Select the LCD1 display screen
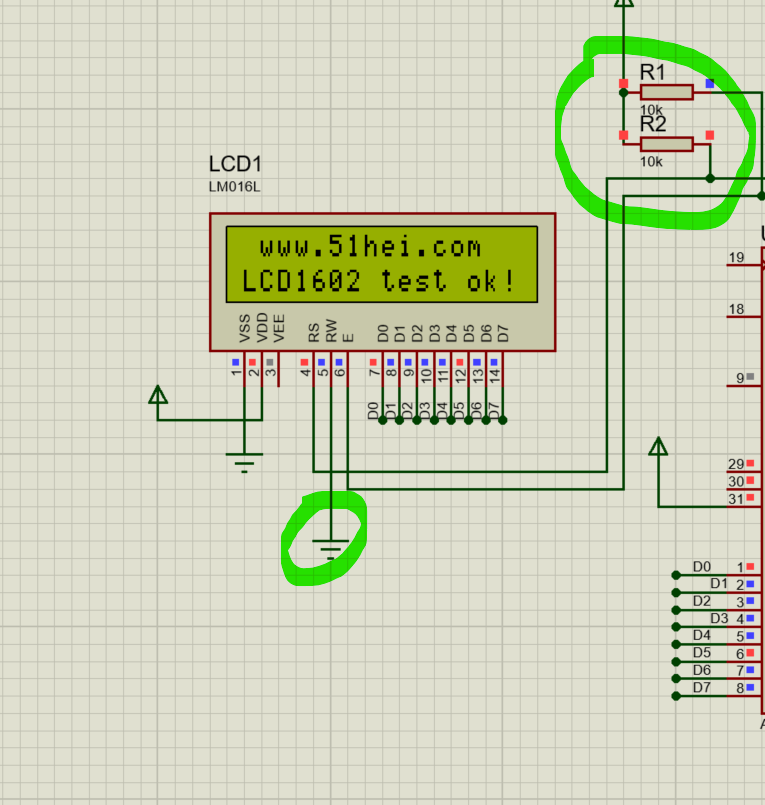Screen dimensions: 765x805 382,264
